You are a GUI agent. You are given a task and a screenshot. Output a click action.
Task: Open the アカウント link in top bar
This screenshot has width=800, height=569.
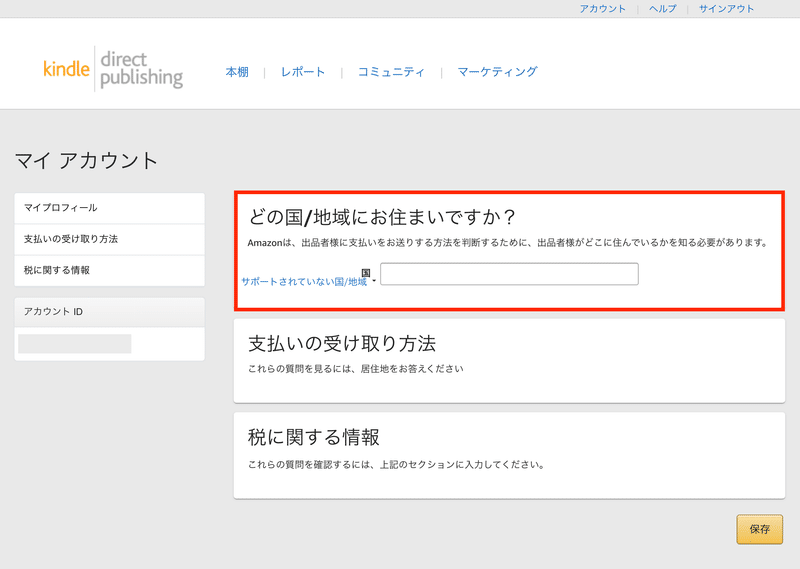click(602, 9)
